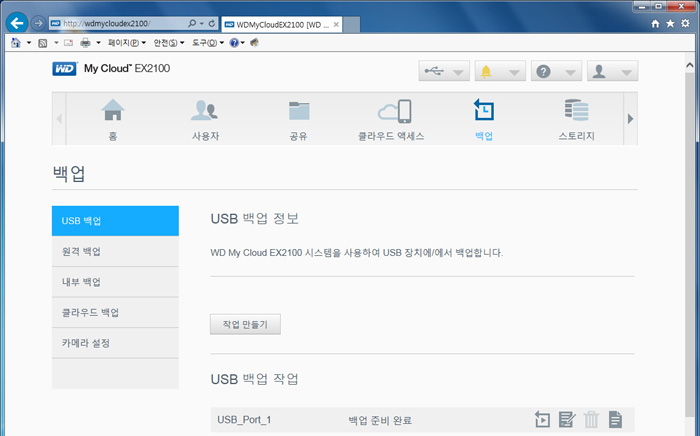Expand the help question mark dropdown

557,72
